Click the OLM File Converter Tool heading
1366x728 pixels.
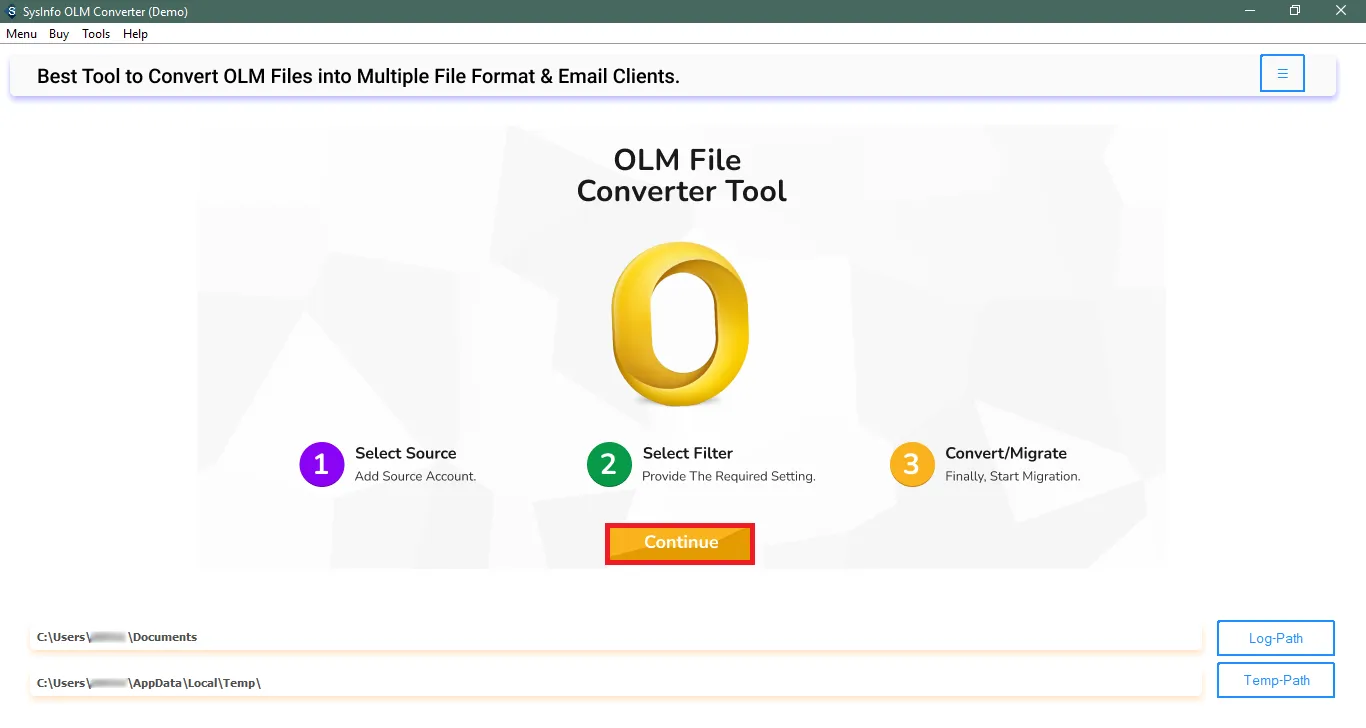point(681,175)
